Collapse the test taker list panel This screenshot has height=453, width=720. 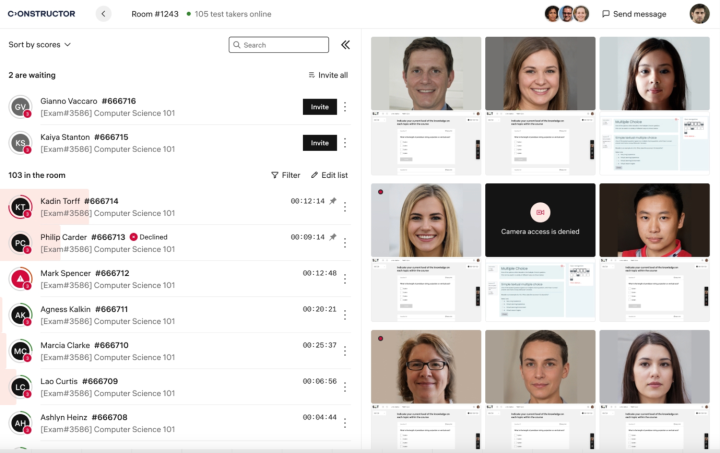coord(345,45)
